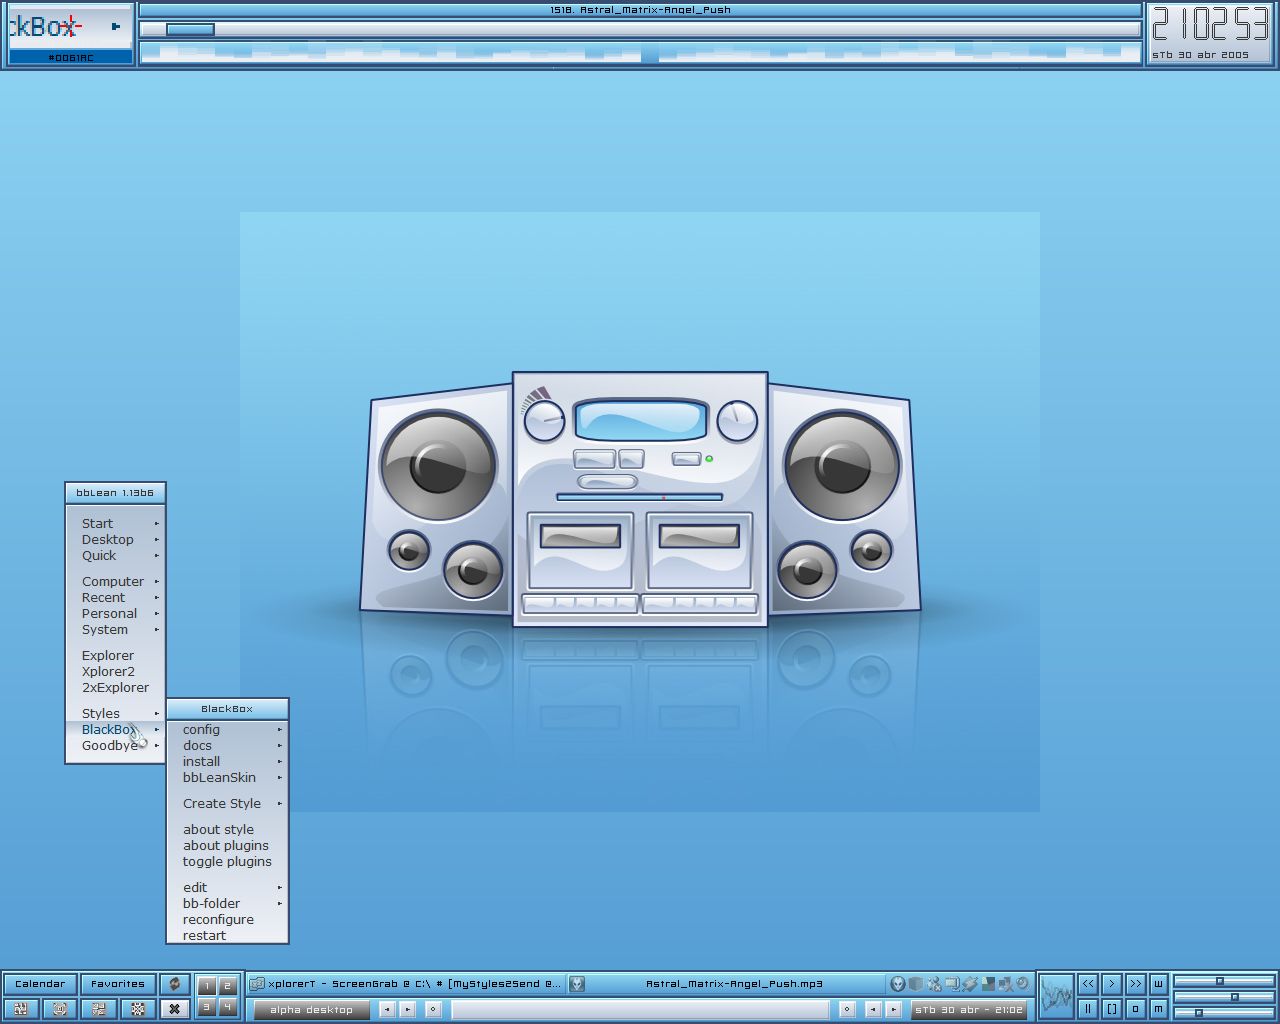
Task: Open the Goodbye submenu
Action: [115, 745]
